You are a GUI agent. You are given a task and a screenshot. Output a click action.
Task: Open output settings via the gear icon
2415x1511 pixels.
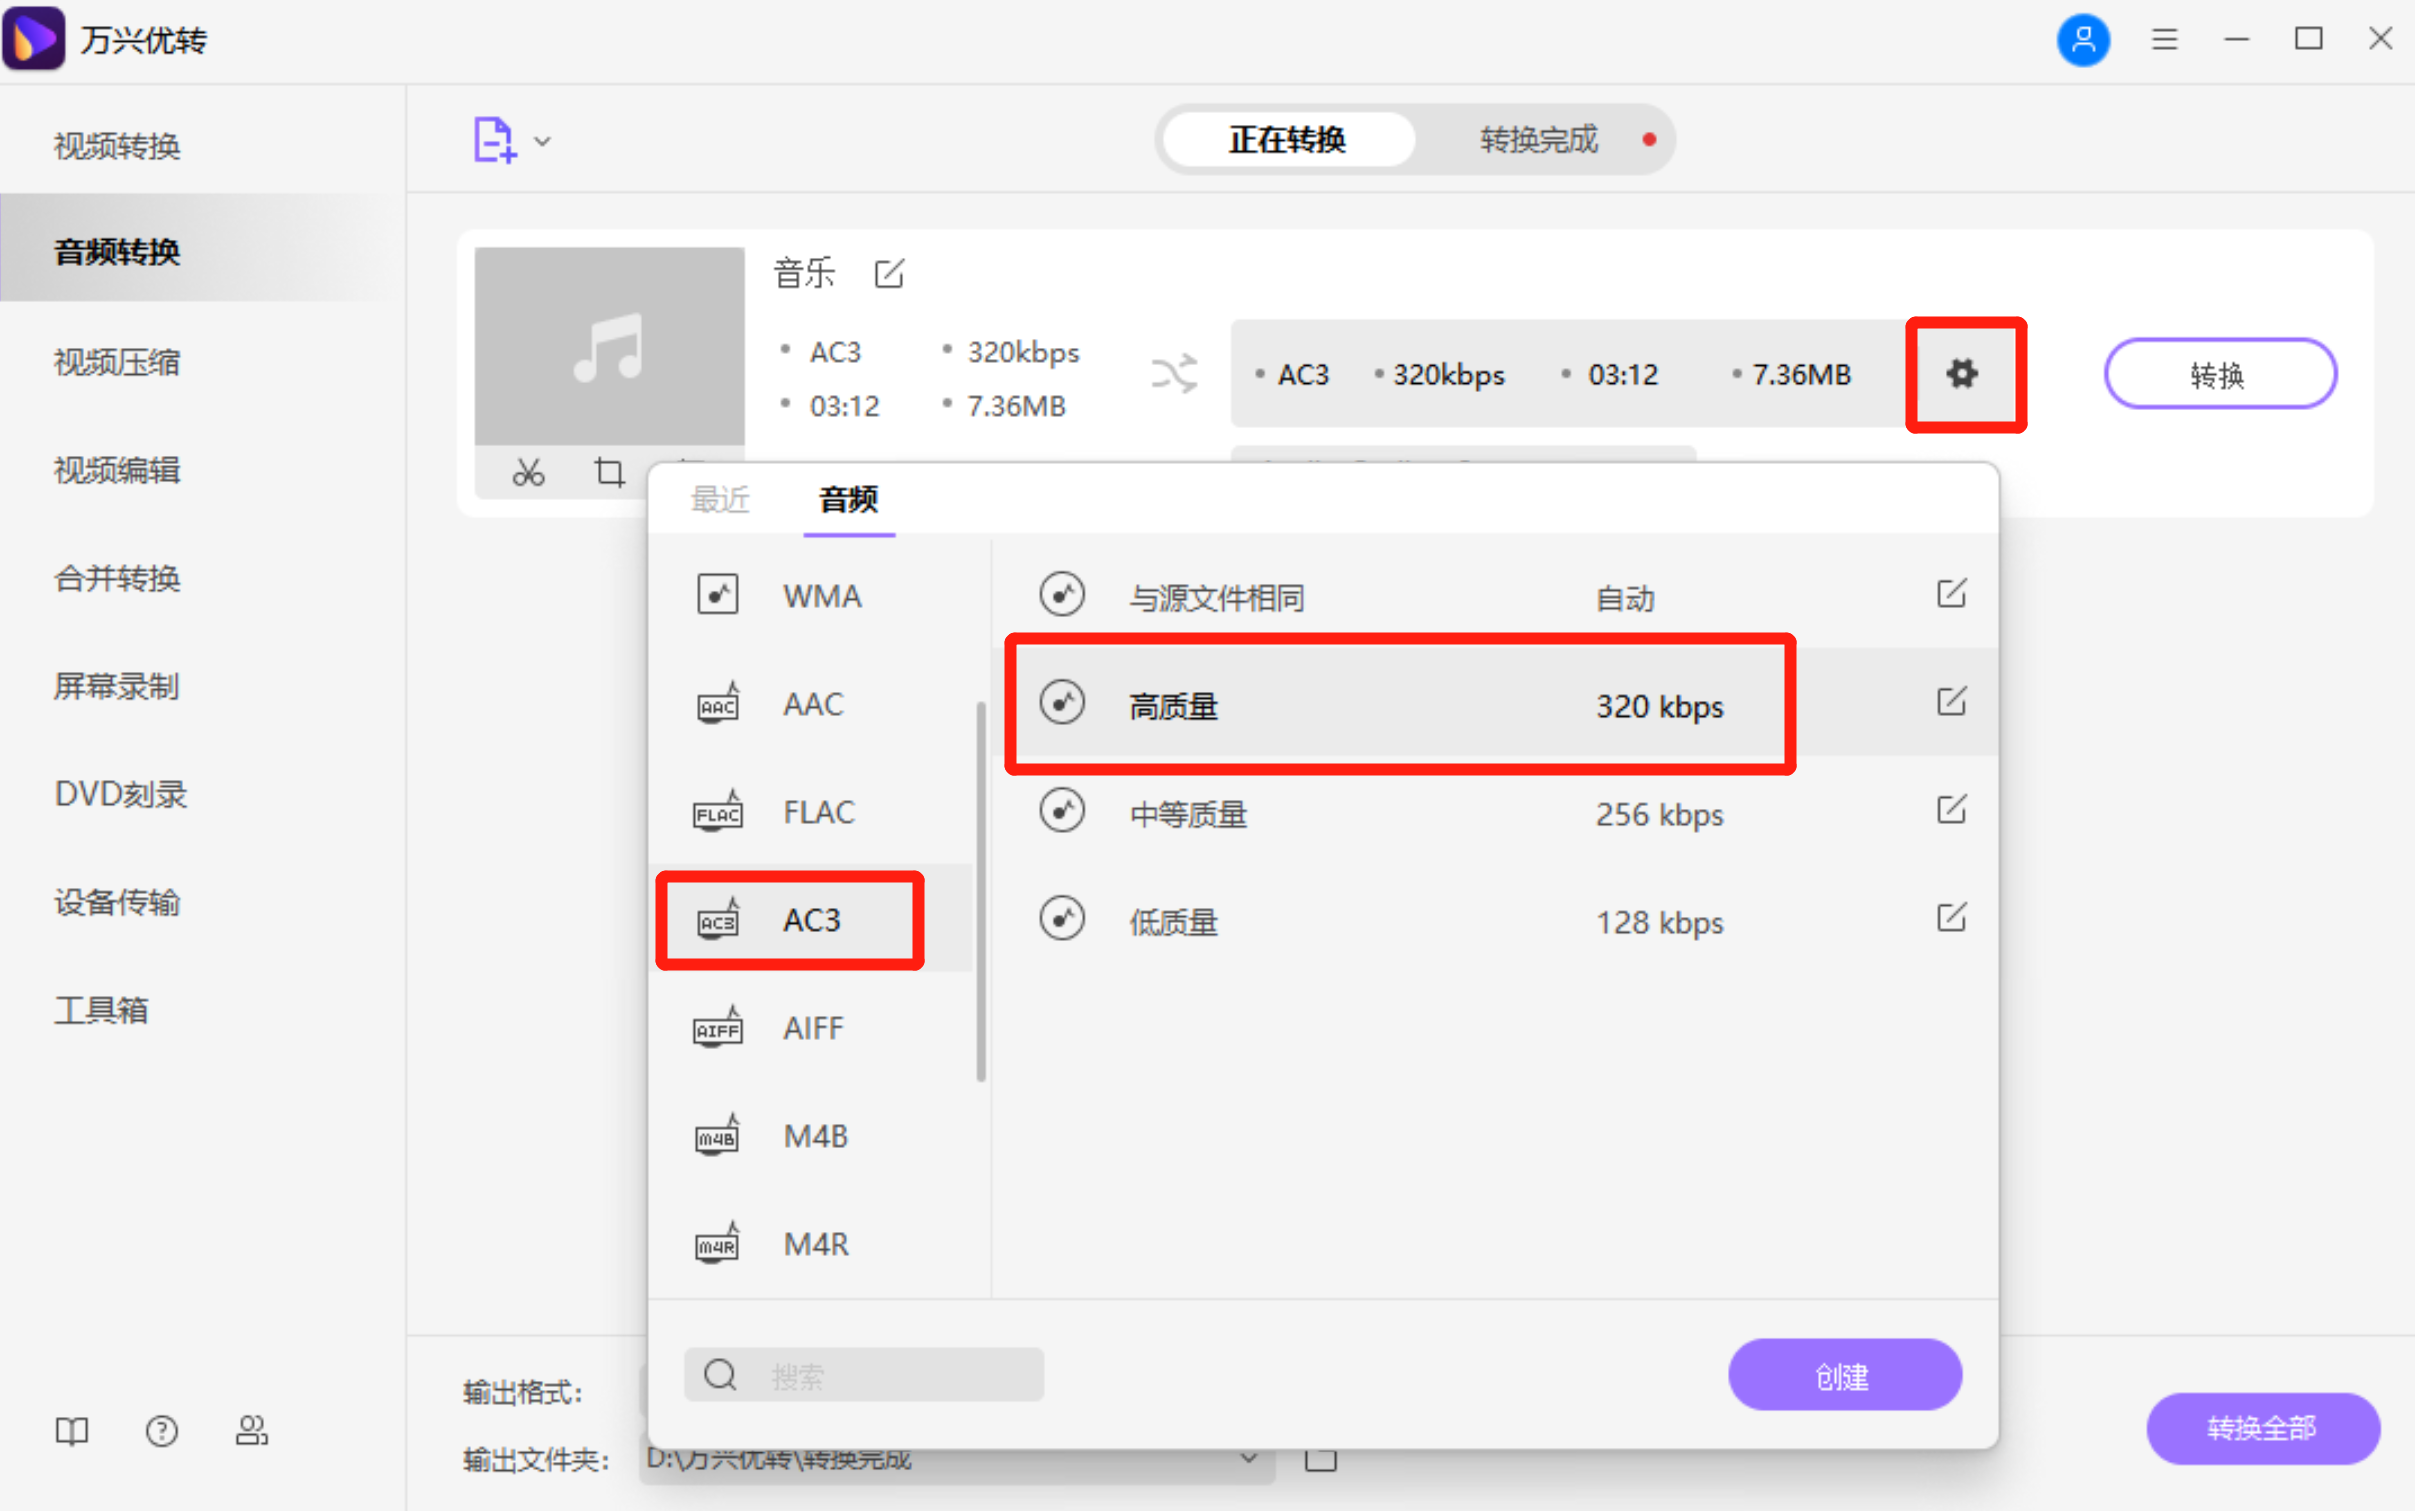tap(1963, 373)
